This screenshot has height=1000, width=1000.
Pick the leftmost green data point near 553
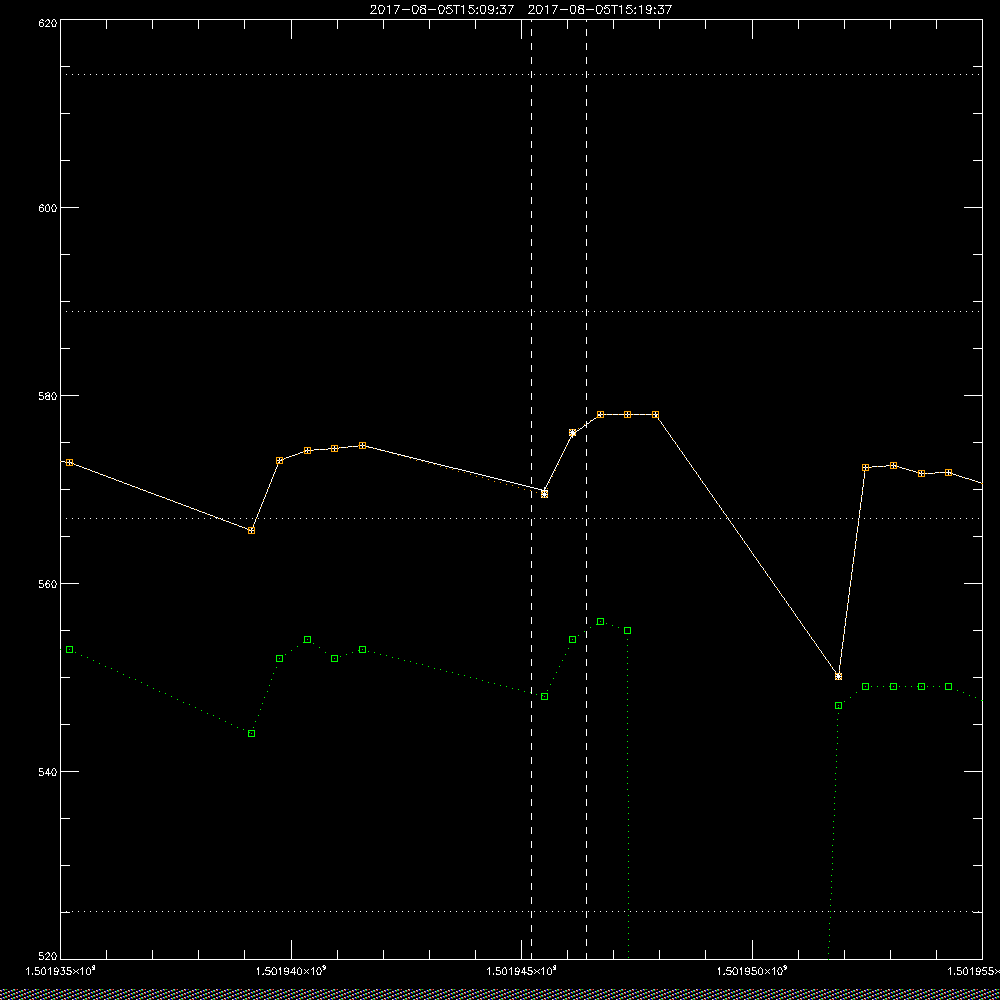coord(70,649)
